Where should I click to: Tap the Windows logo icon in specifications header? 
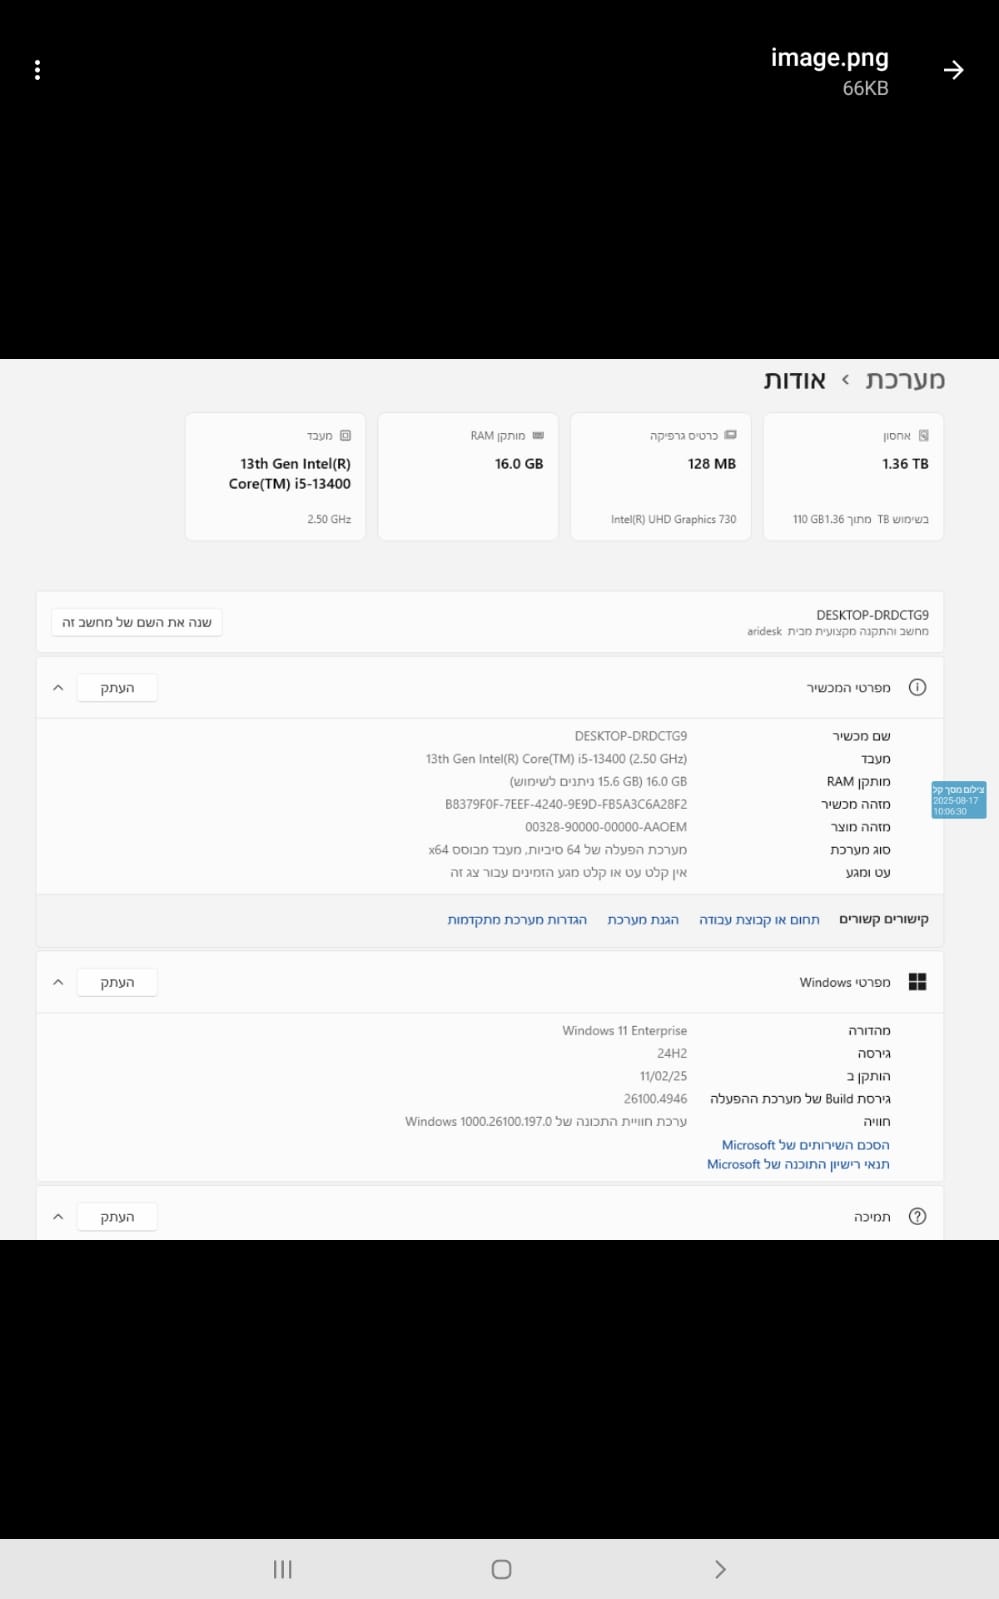pos(917,982)
